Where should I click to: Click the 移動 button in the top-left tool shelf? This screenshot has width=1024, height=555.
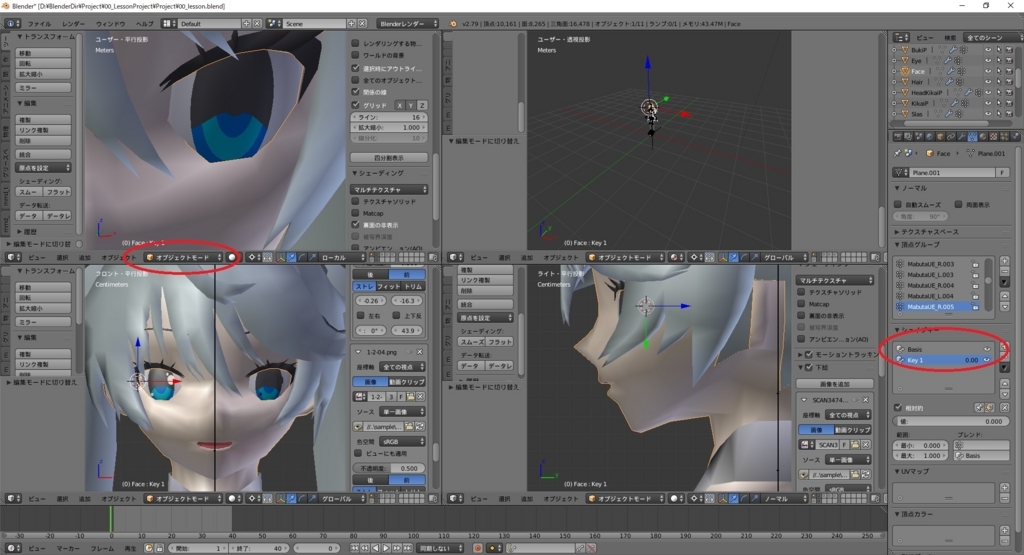point(43,53)
